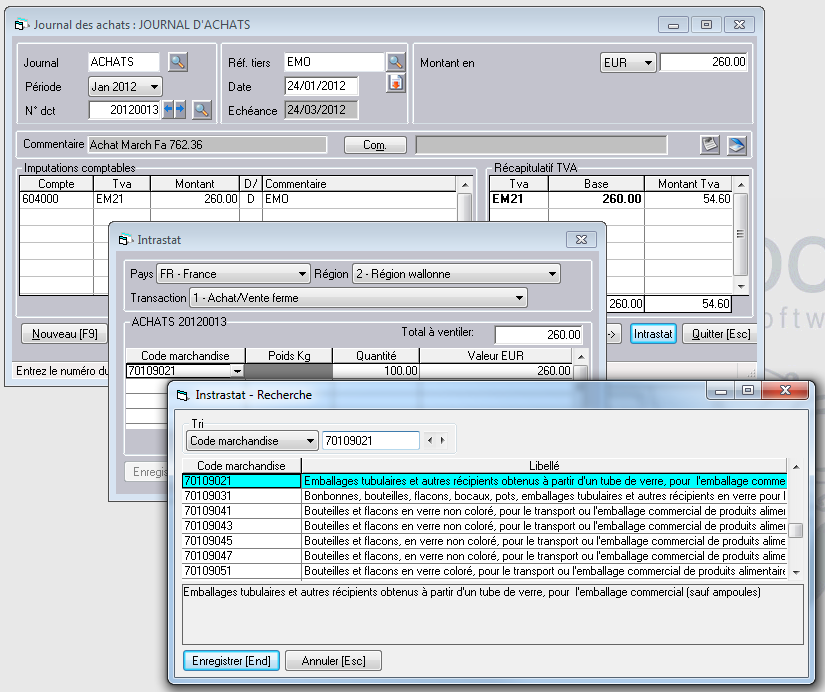The height and width of the screenshot is (692, 825).
Task: Click the N° dct 20120013 field
Action: [125, 110]
